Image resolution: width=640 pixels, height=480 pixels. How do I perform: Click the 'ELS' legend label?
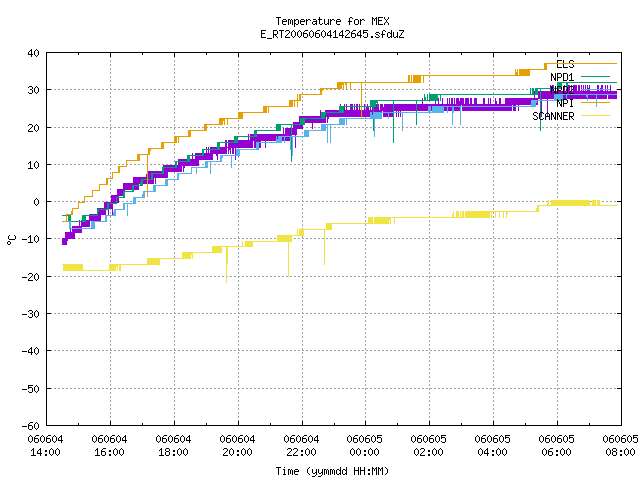click(x=565, y=64)
